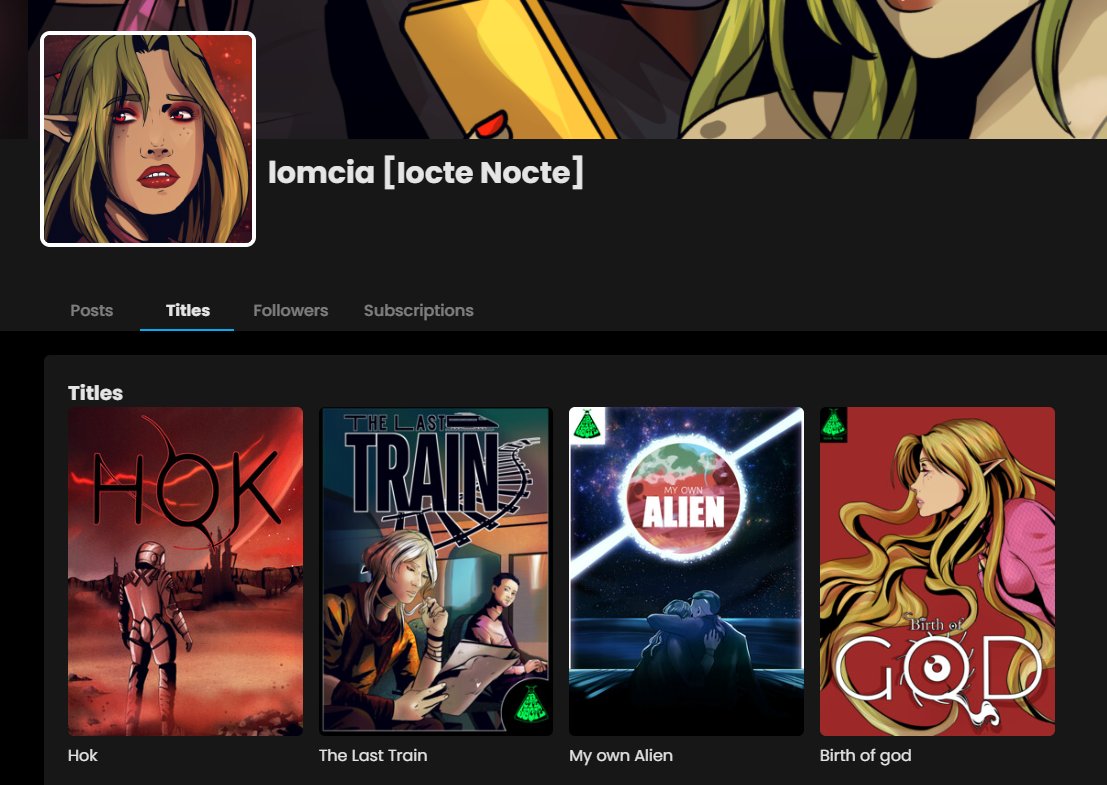Image resolution: width=1107 pixels, height=785 pixels.
Task: Click the Titles section heading
Action: coord(95,393)
